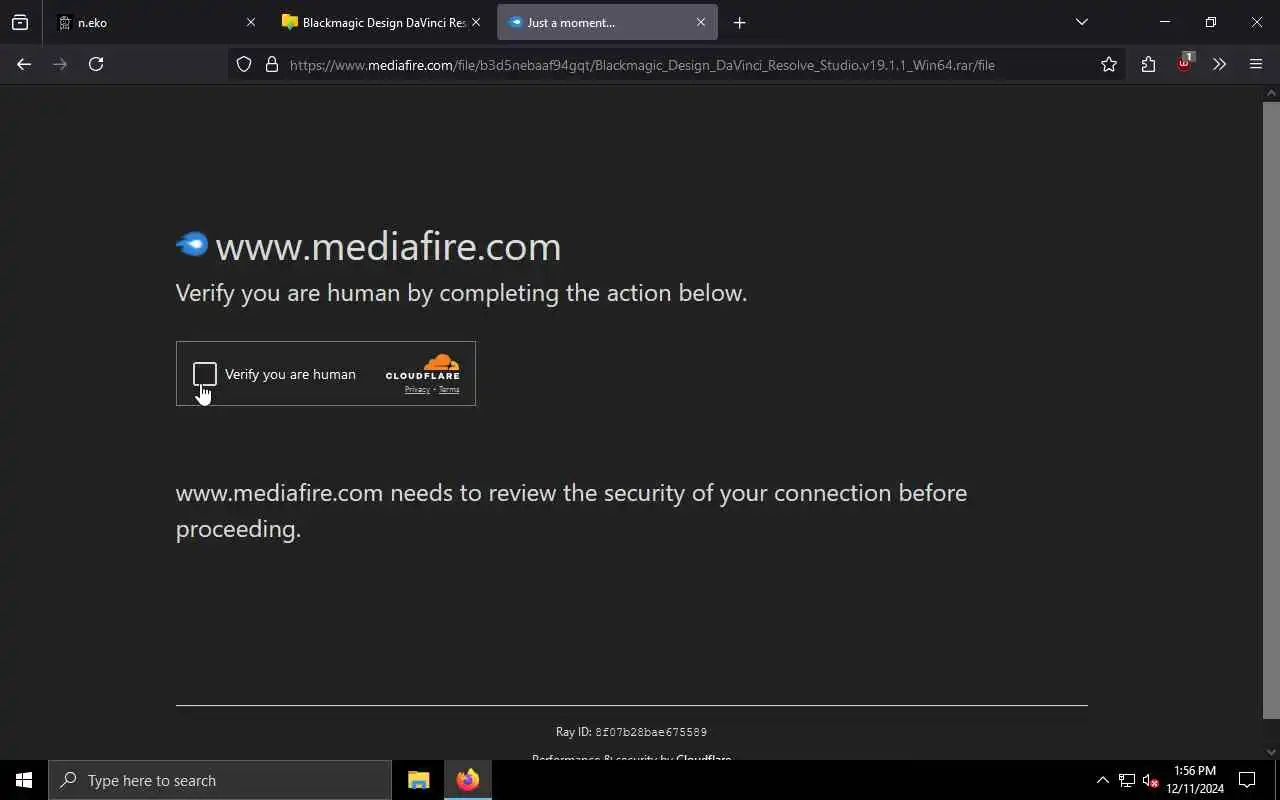Open File Explorer from taskbar
The height and width of the screenshot is (800, 1280).
coord(419,780)
